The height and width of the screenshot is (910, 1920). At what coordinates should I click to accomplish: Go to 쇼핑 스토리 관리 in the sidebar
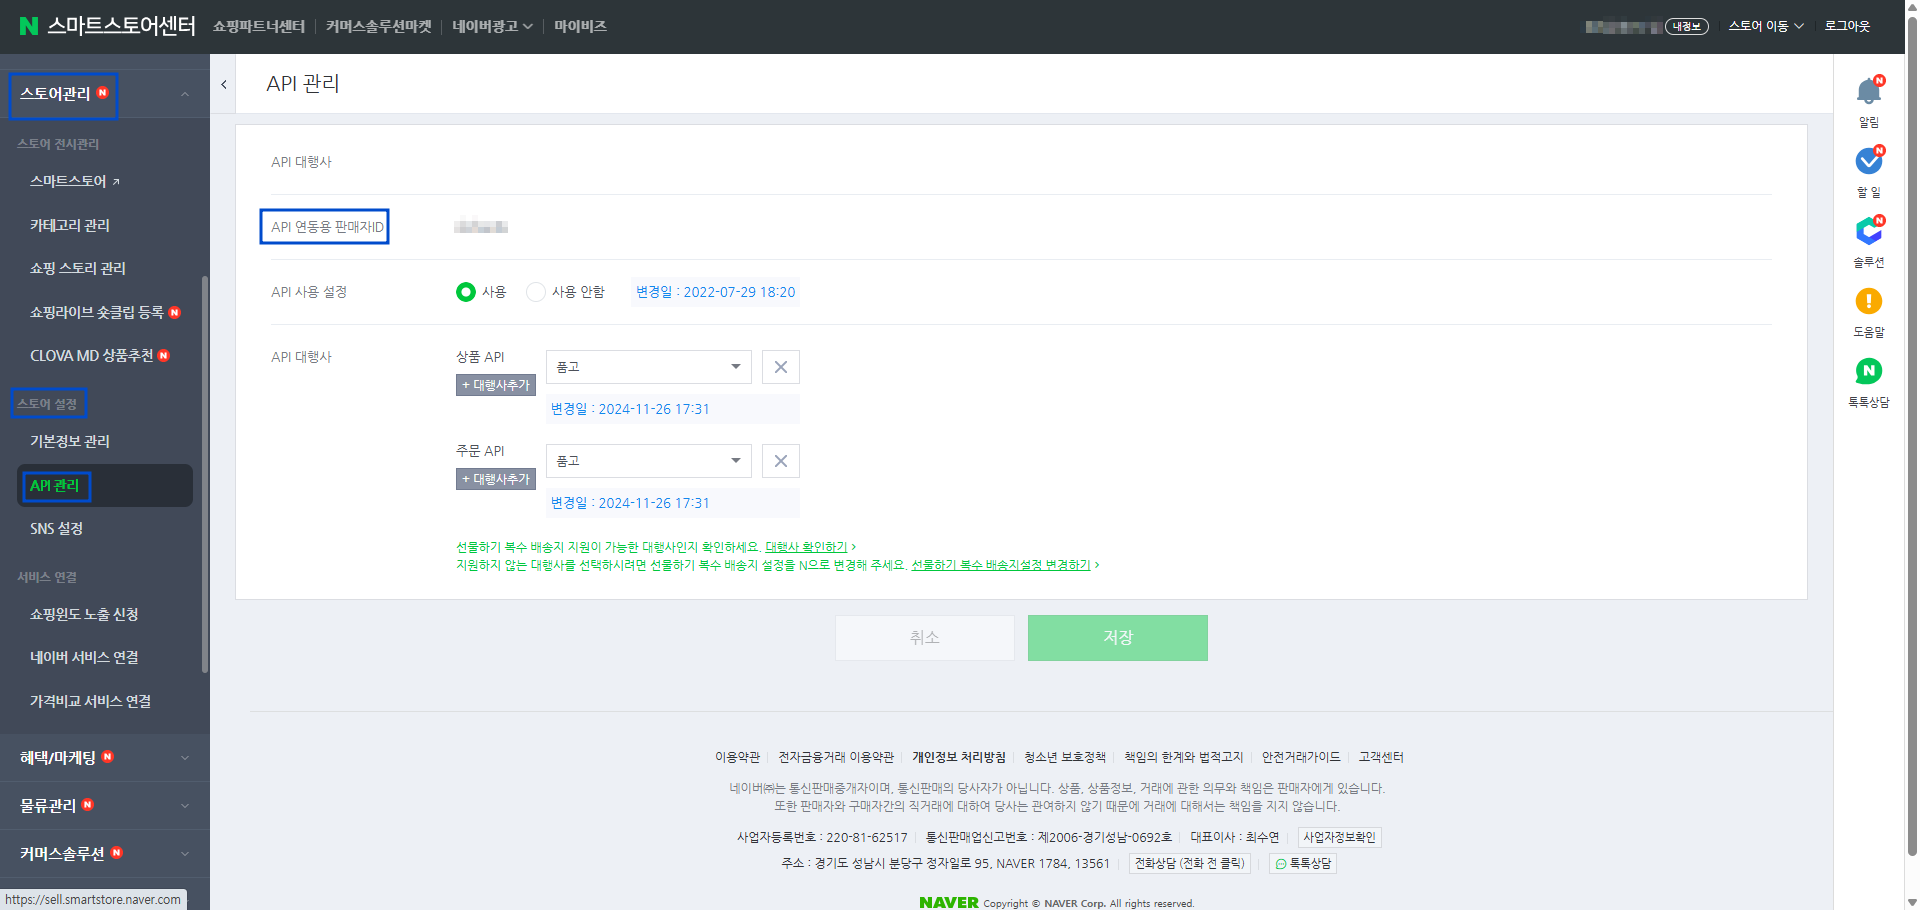point(78,269)
